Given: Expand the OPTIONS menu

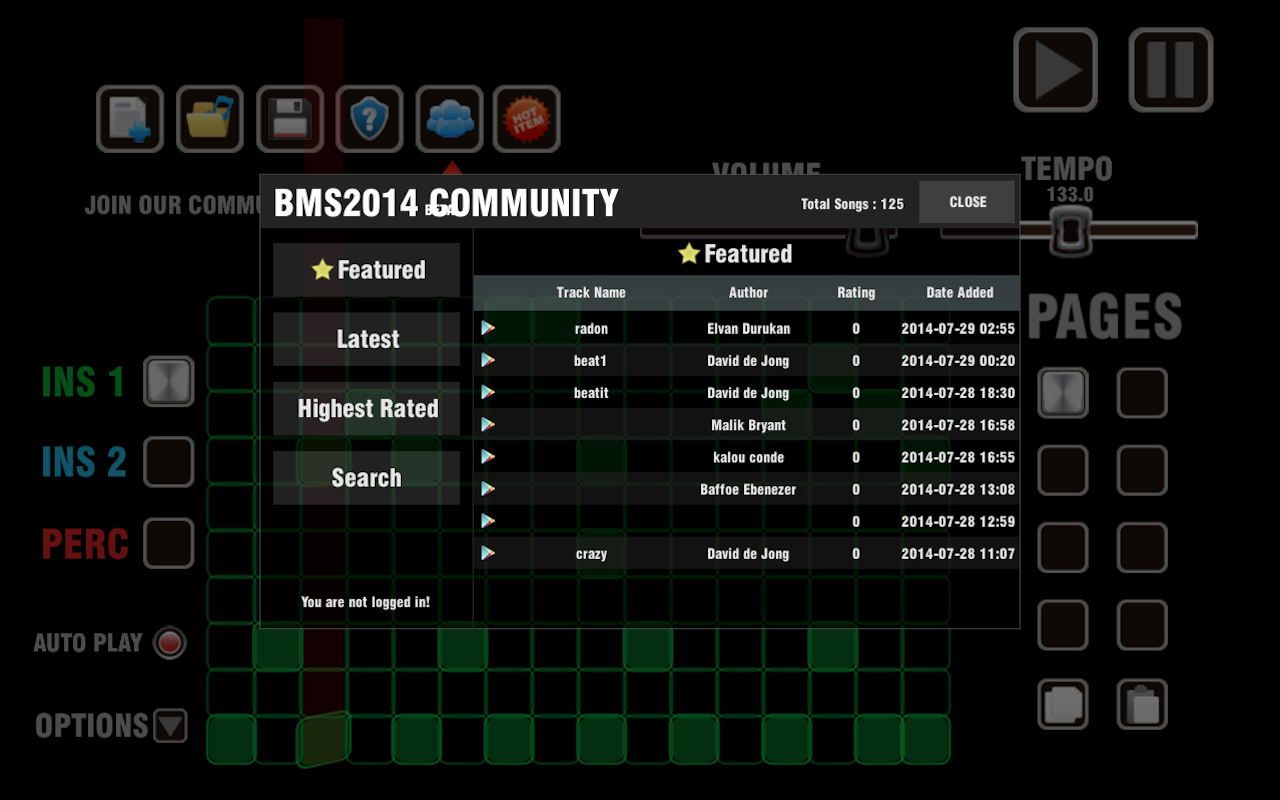Looking at the screenshot, I should (172, 726).
